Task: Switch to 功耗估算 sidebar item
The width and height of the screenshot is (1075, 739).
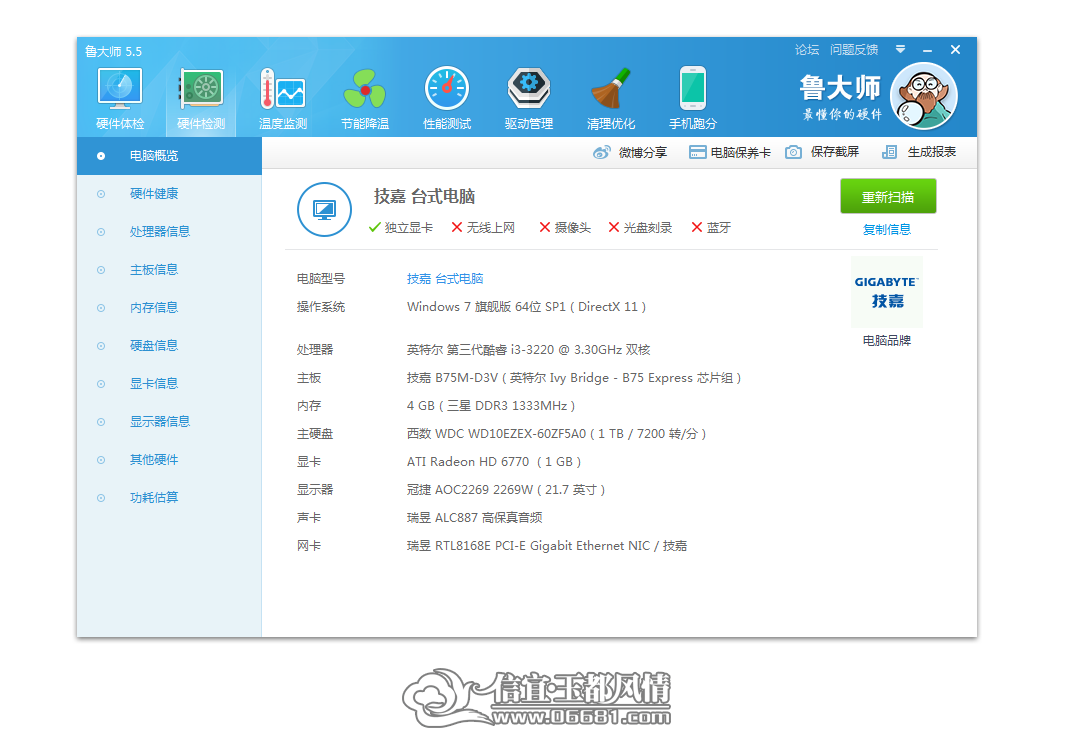Action: pyautogui.click(x=169, y=498)
